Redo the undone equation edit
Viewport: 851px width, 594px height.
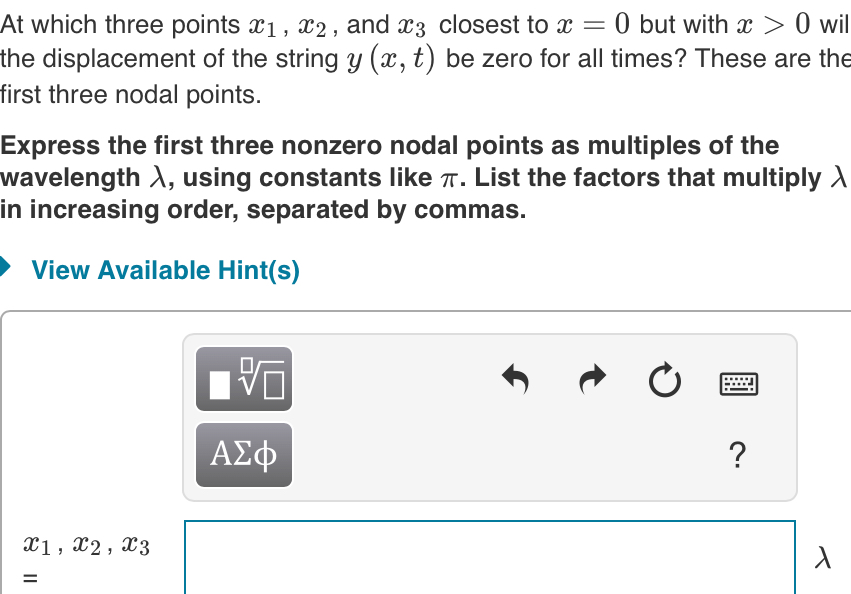591,380
